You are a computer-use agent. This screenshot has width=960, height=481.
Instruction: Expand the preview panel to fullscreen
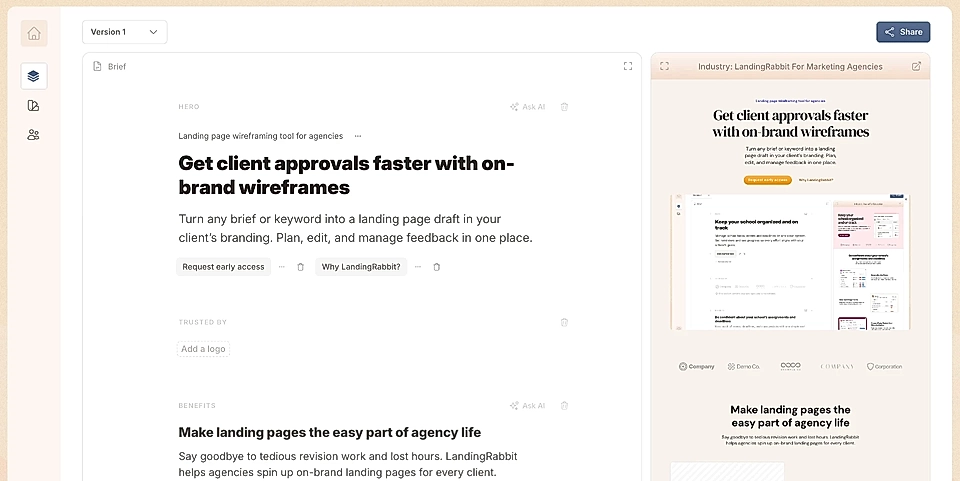coord(664,66)
